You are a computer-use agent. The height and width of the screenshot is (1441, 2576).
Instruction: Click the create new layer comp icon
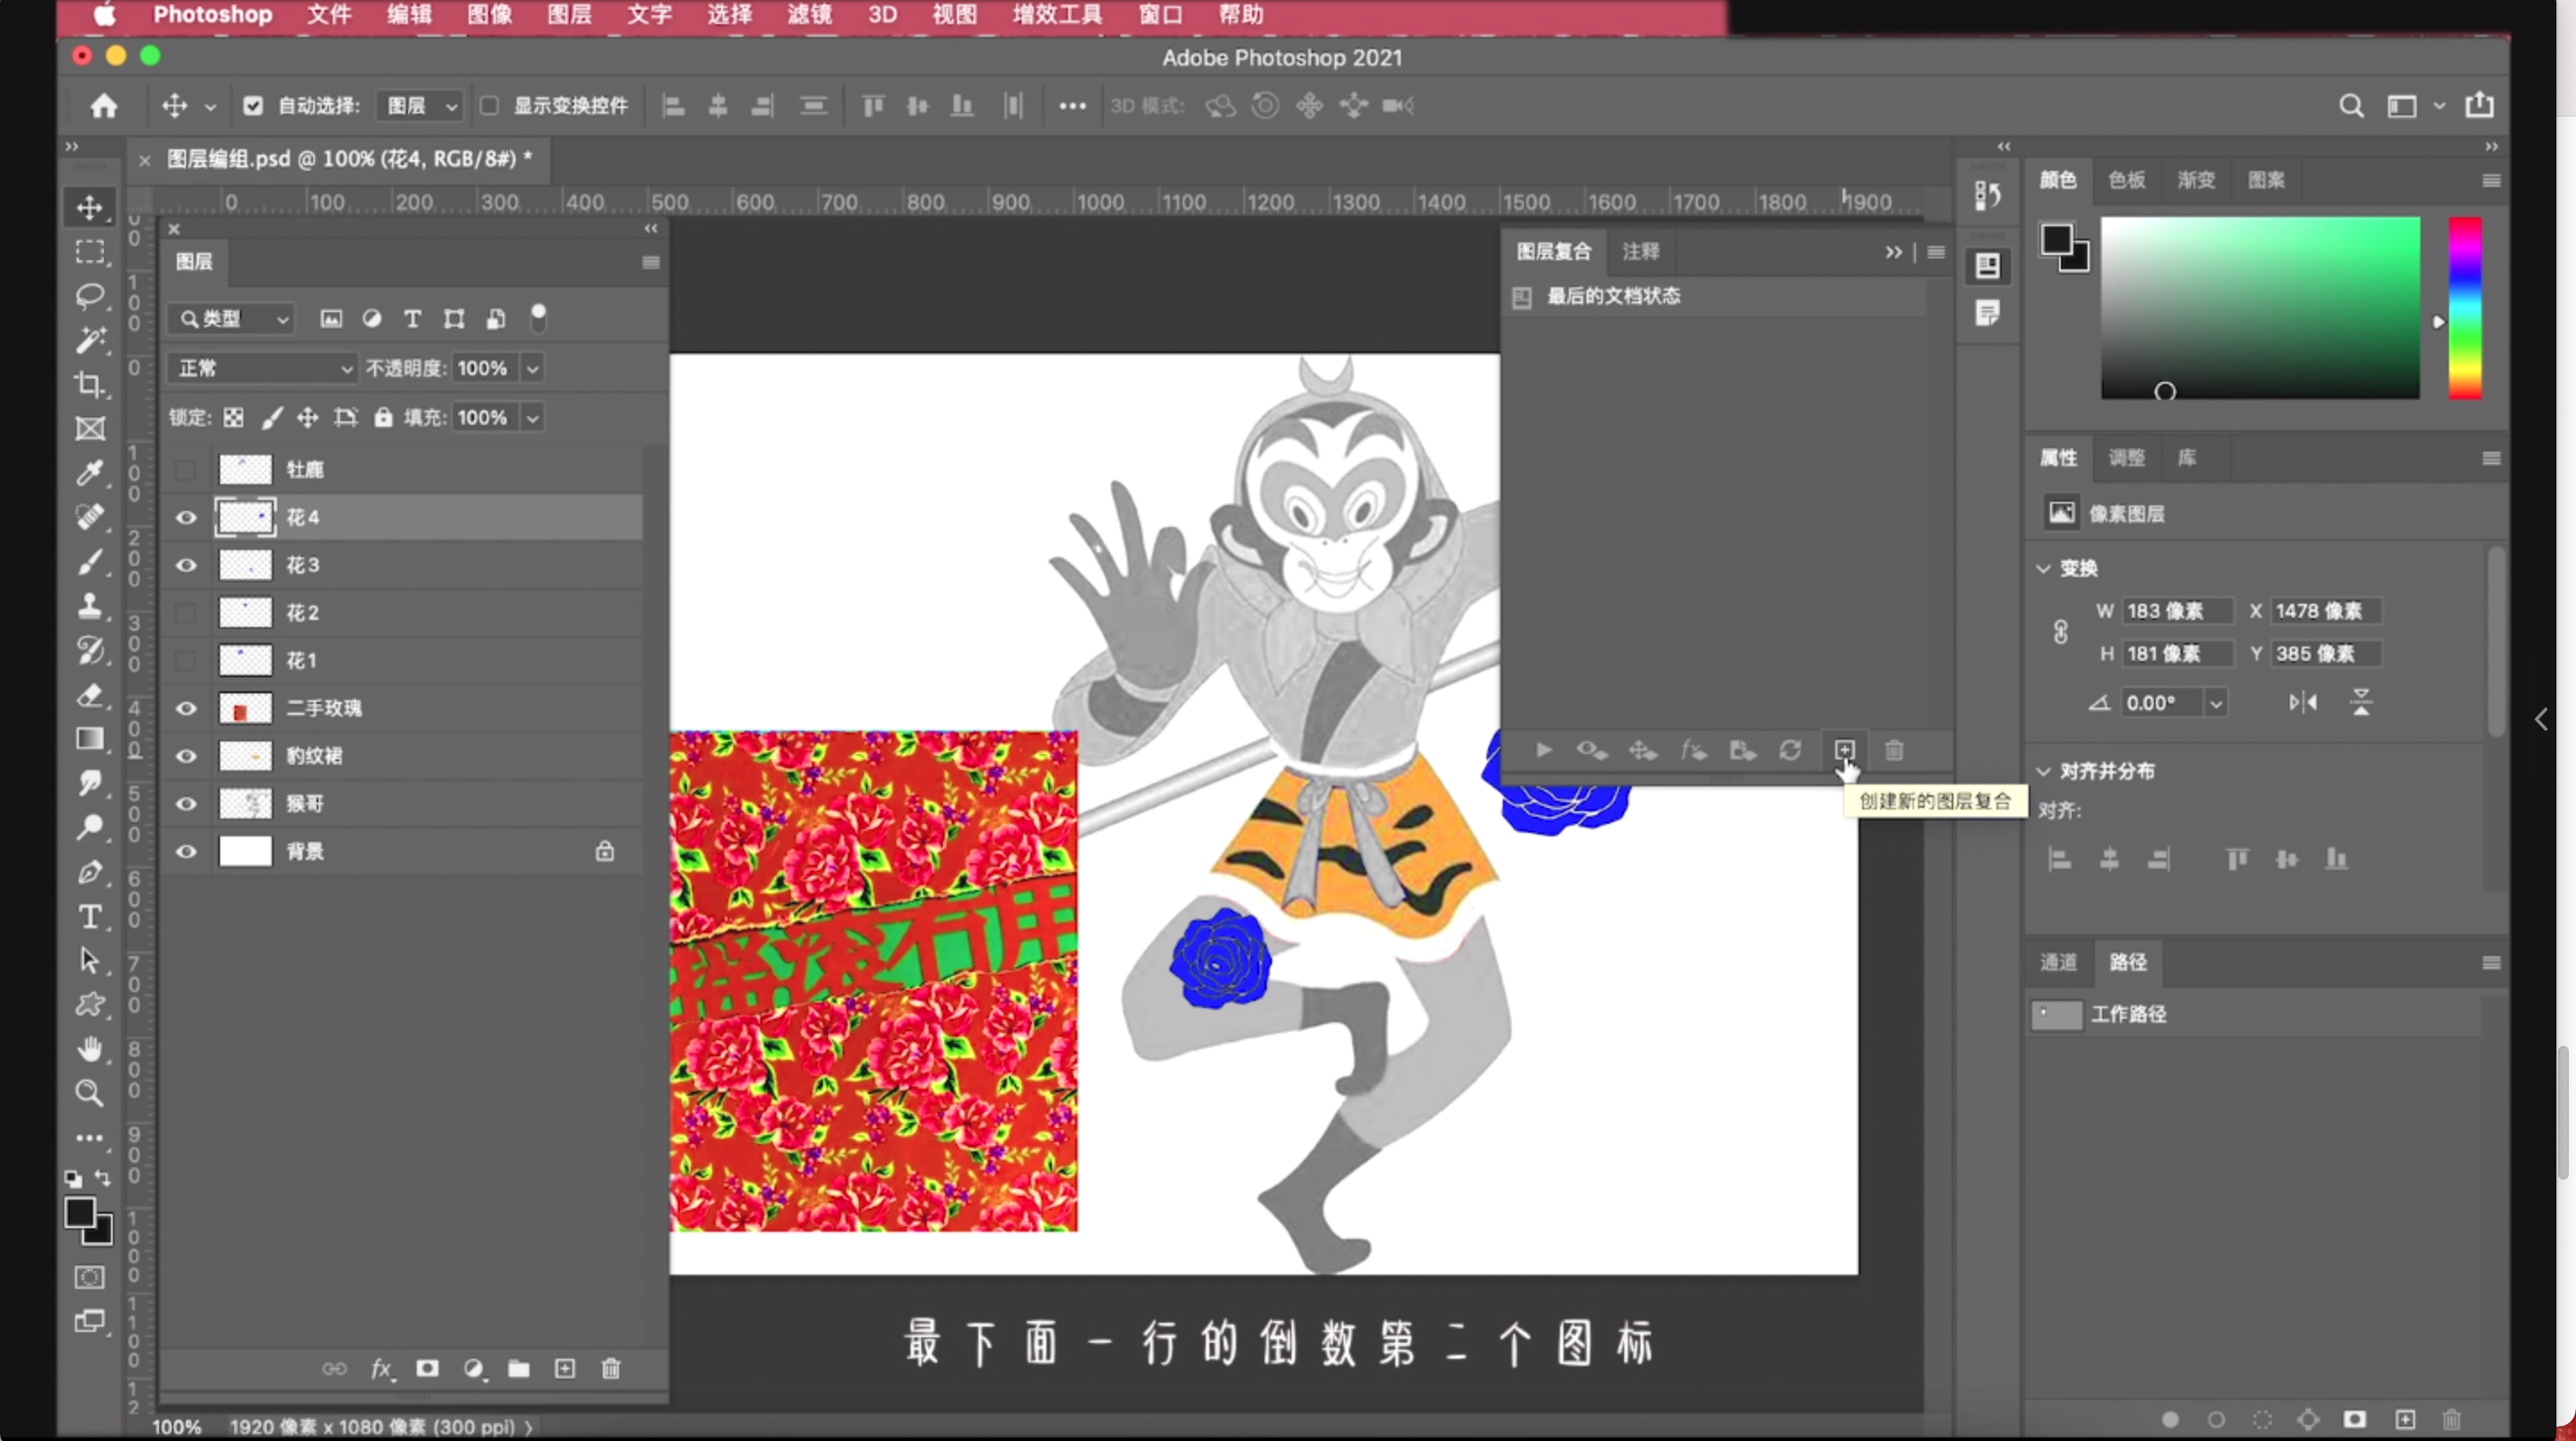(1844, 750)
